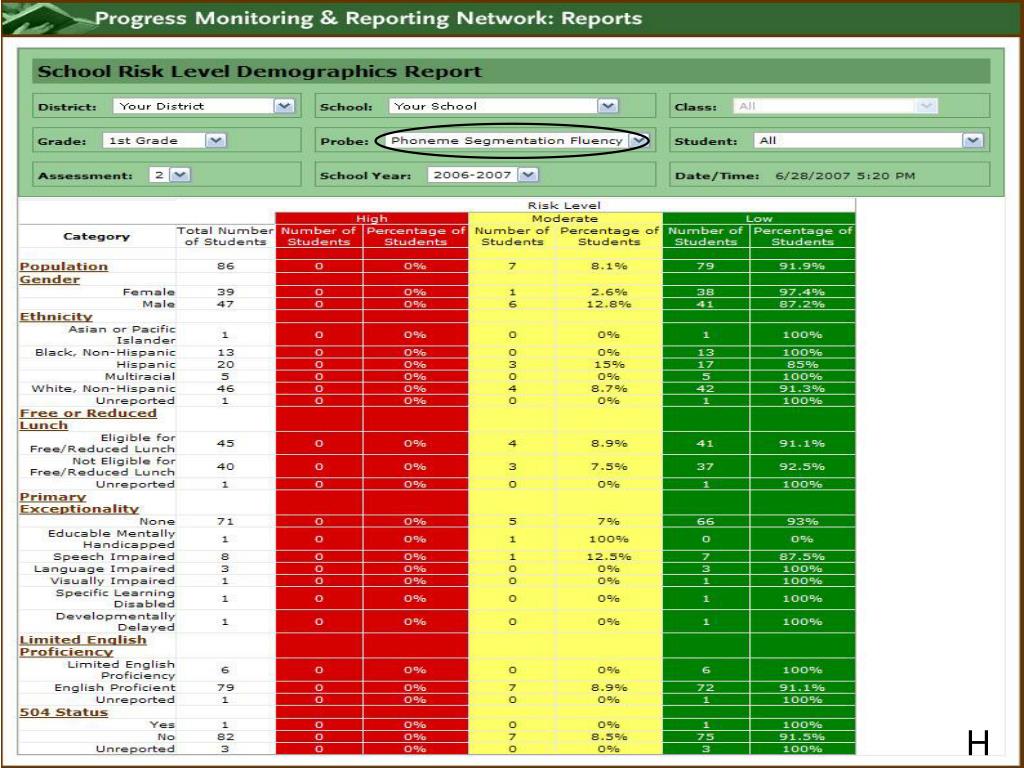The height and width of the screenshot is (768, 1024).
Task: Open the School dropdown
Action: [x=503, y=106]
